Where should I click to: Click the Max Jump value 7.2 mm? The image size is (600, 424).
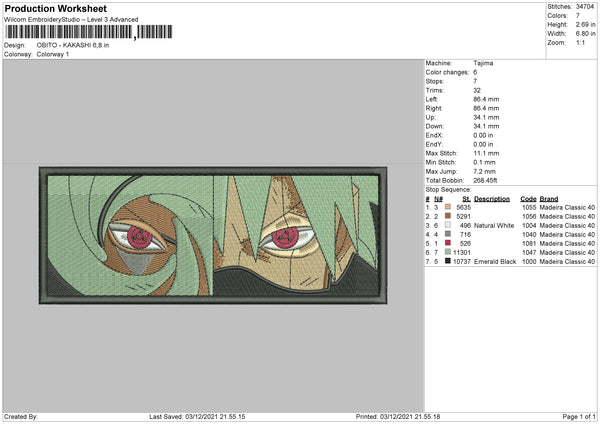[484, 171]
